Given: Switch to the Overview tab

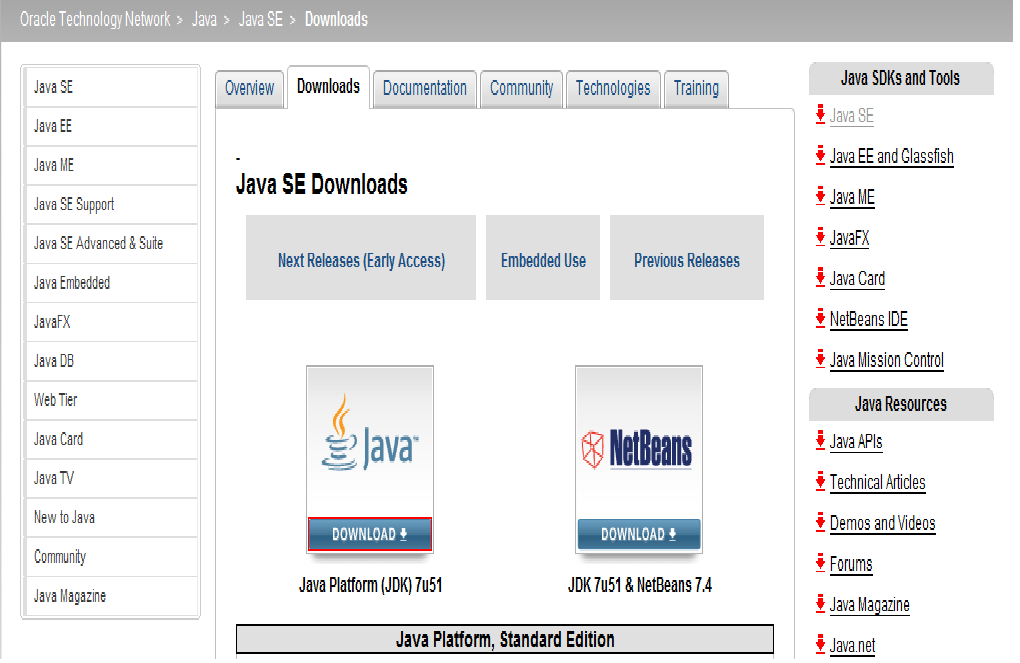Looking at the screenshot, I should (250, 89).
